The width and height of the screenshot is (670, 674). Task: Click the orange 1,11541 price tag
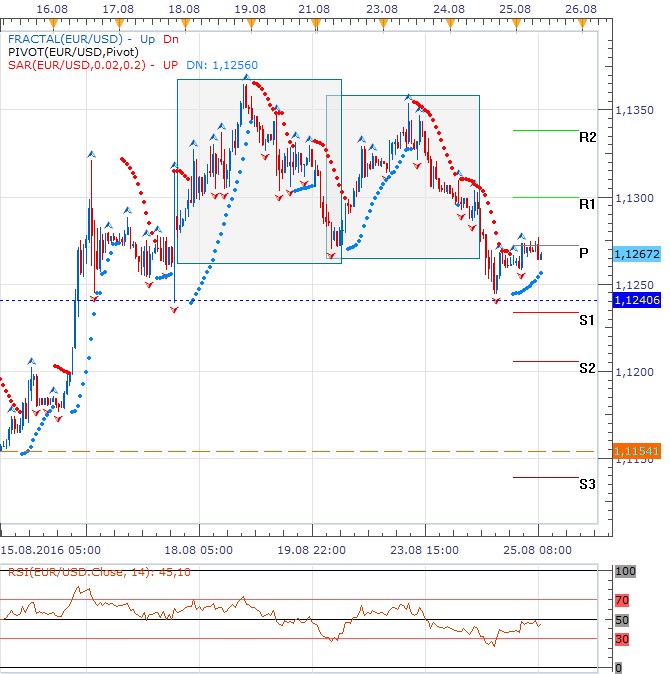635,452
